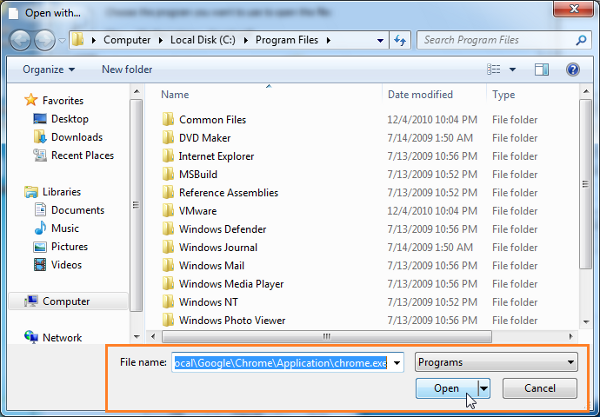Viewport: 600px width, 417px height.
Task: Select the Internet Explorer folder
Action: click(x=216, y=156)
